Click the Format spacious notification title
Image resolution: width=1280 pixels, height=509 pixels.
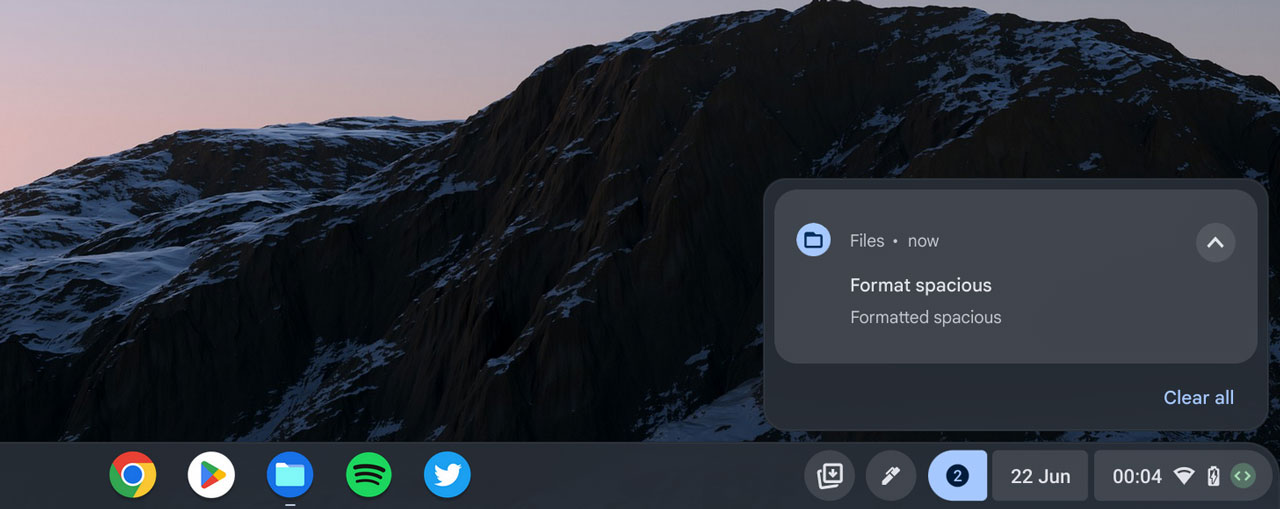[920, 285]
